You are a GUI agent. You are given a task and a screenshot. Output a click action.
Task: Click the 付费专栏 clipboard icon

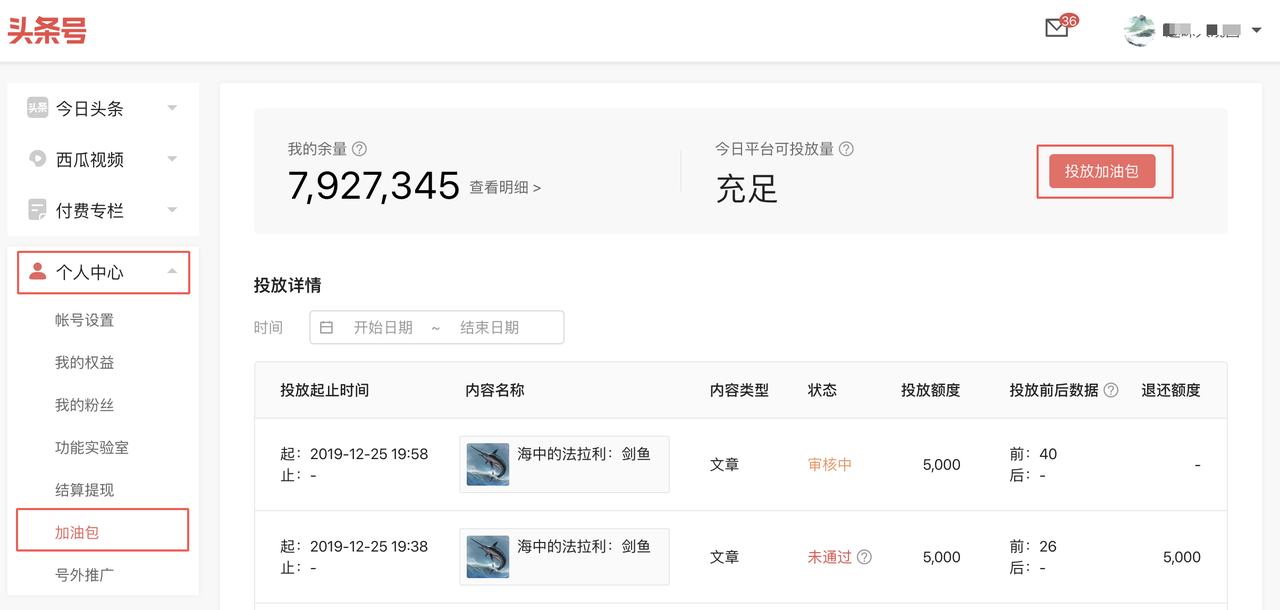tap(37, 209)
